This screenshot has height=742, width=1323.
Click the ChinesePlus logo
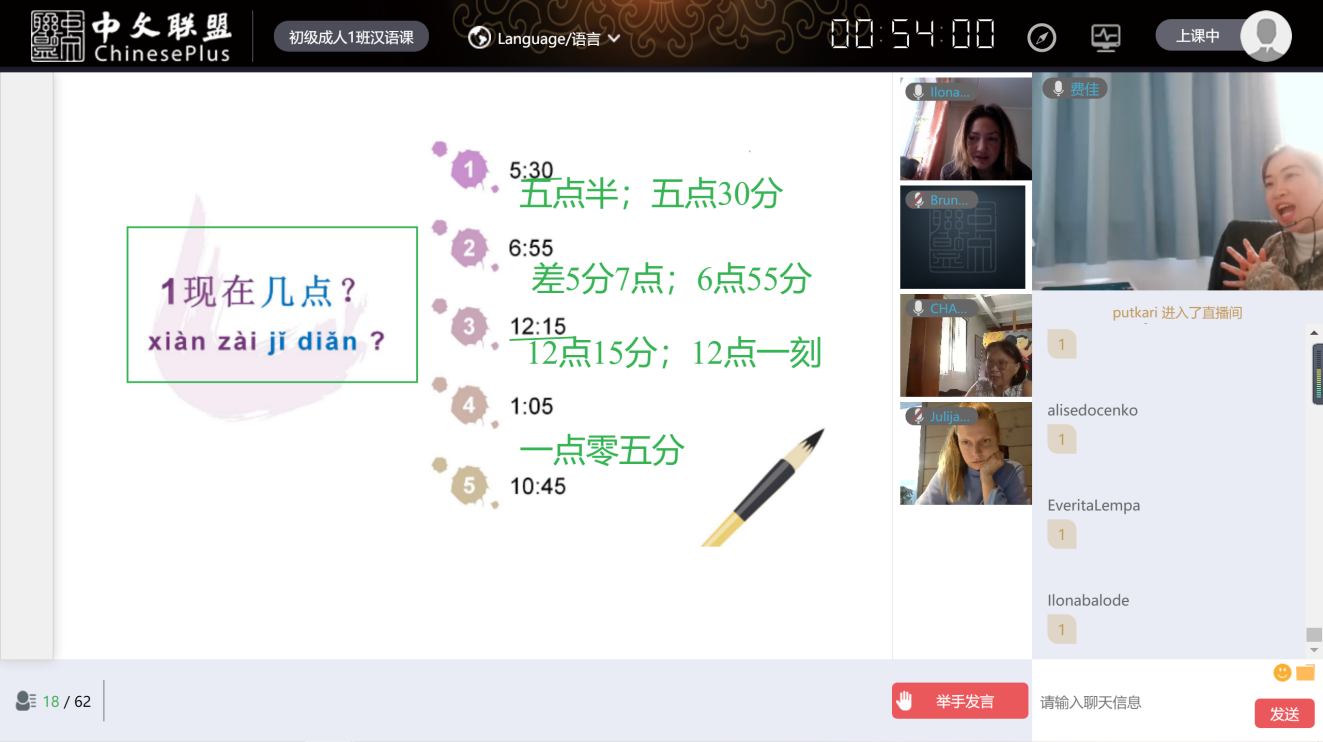[131, 37]
